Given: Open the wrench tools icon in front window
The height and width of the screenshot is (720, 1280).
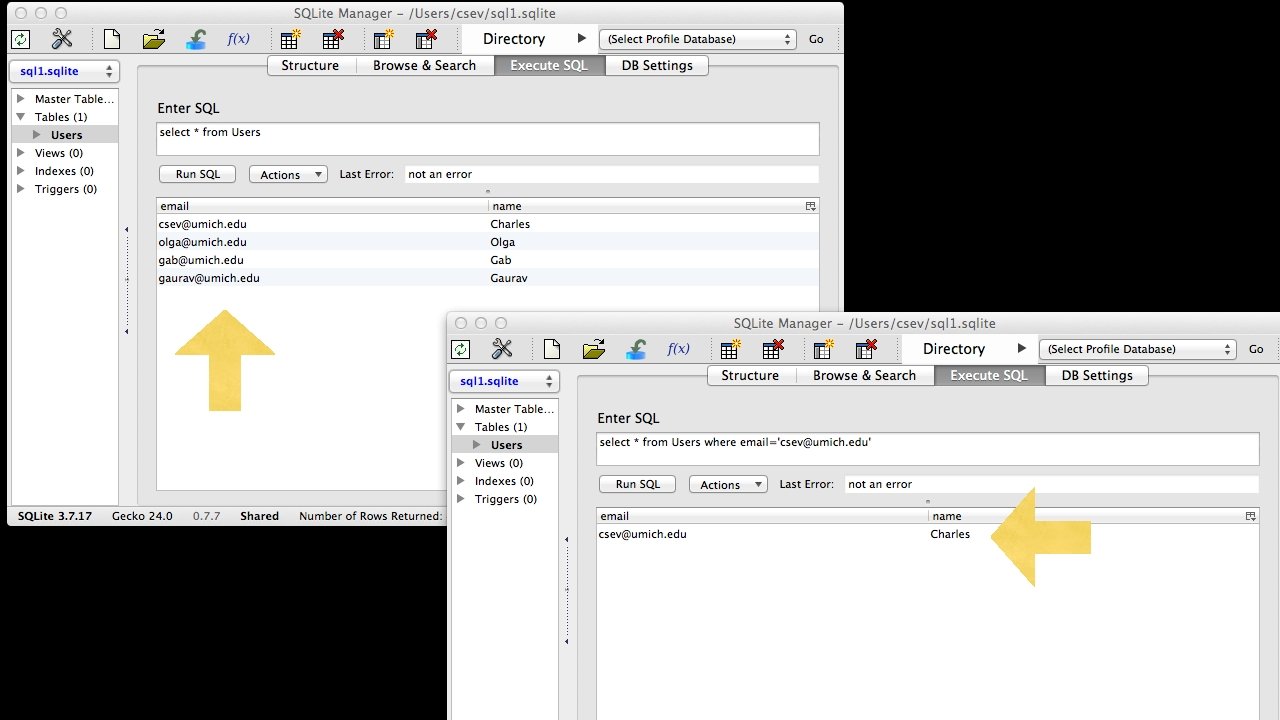Looking at the screenshot, I should pyautogui.click(x=502, y=349).
